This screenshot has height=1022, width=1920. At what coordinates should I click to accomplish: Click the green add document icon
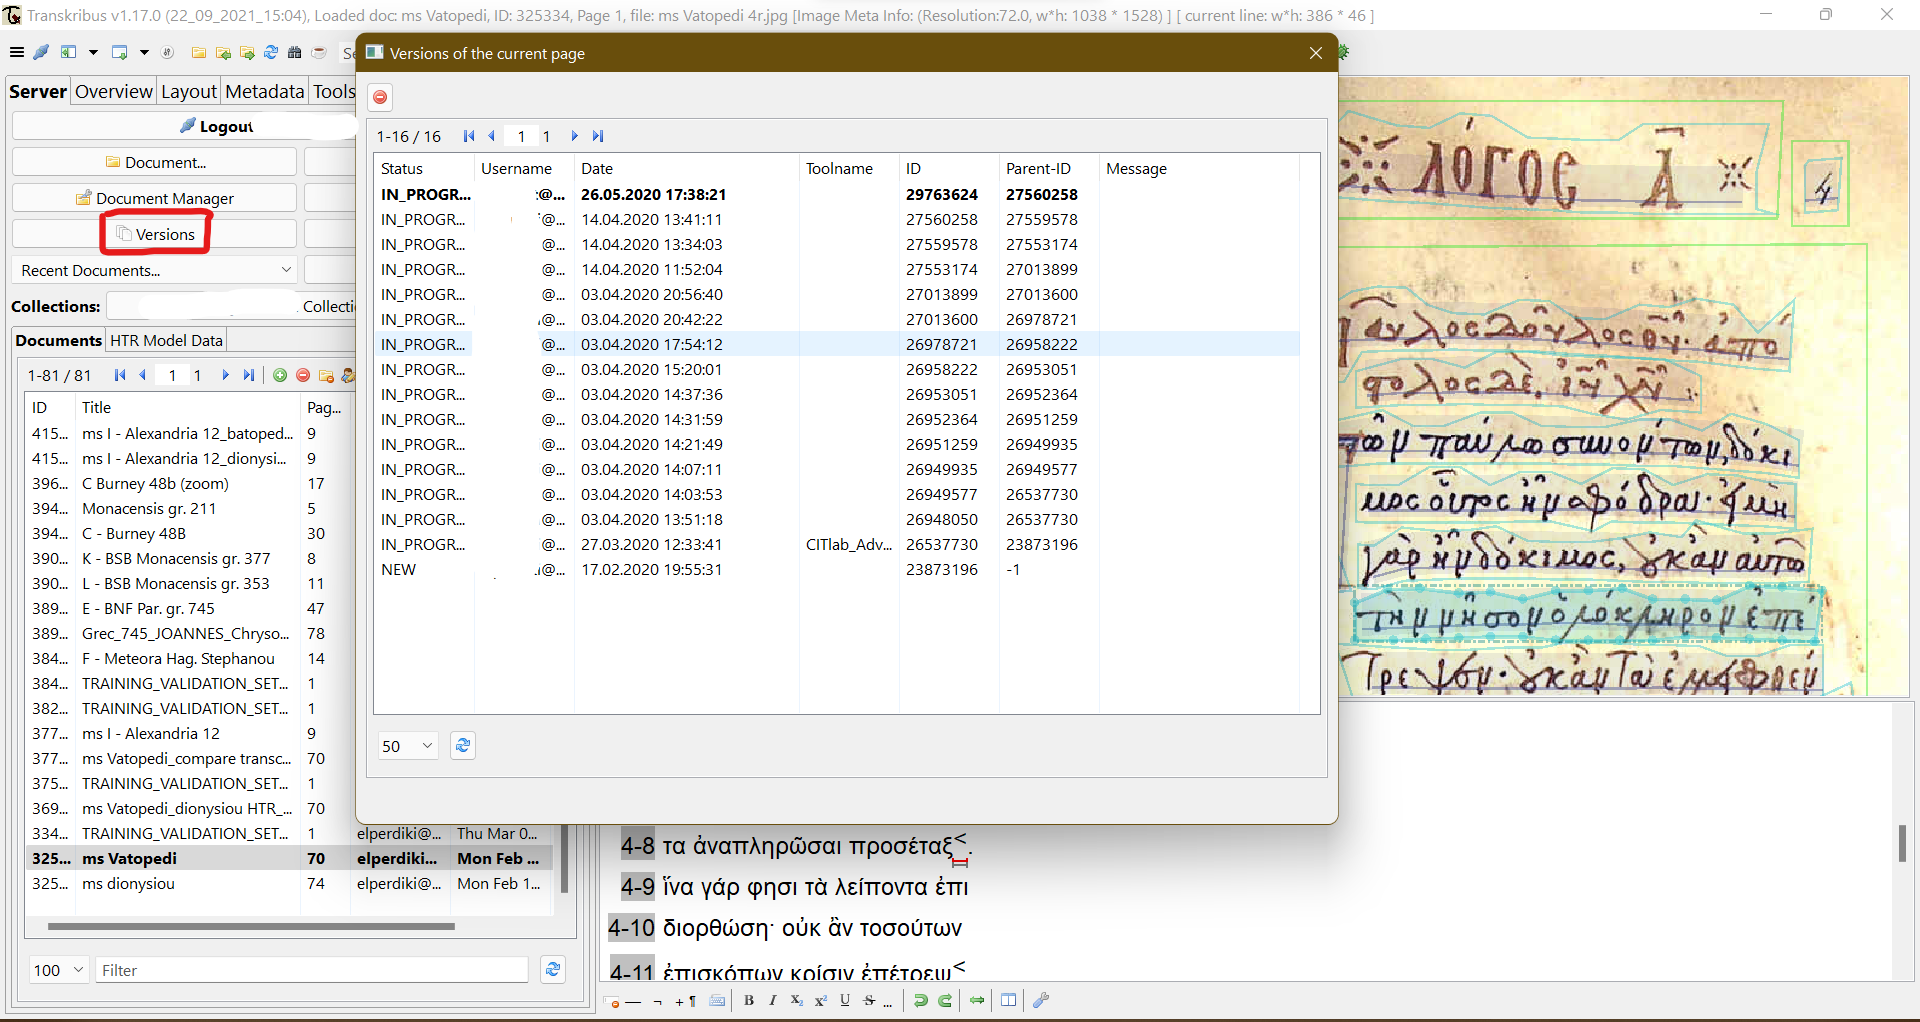(x=280, y=375)
